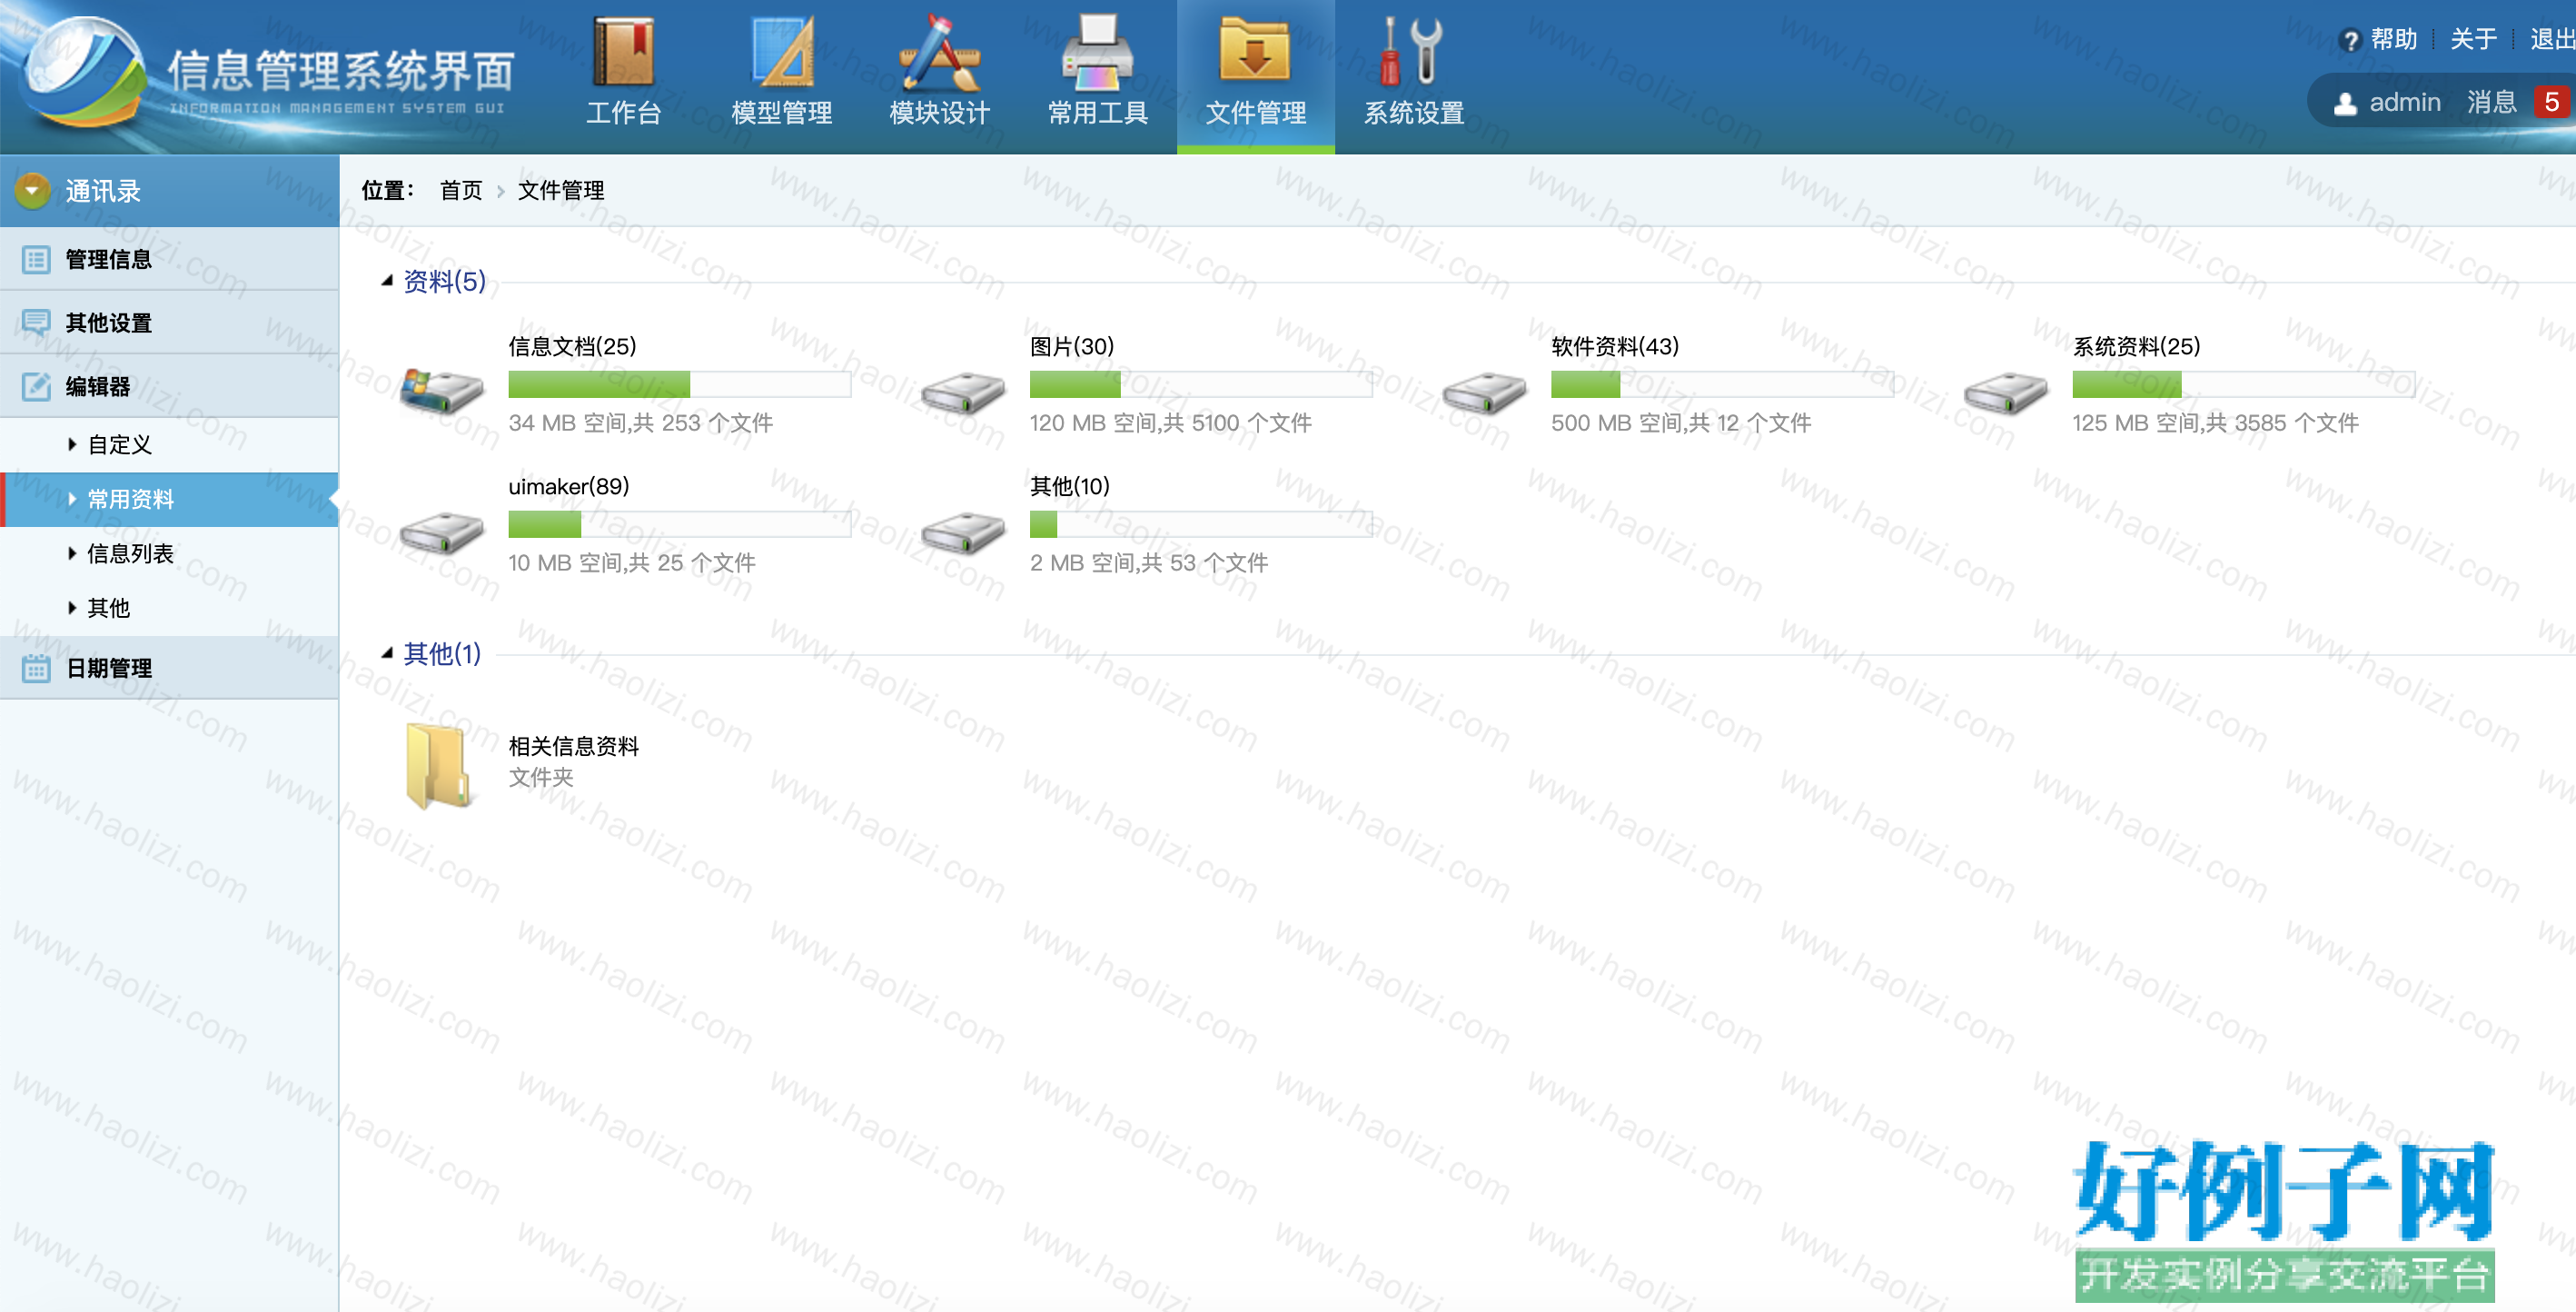The image size is (2576, 1312).
Task: Open the 其他设置 sidebar section
Action: click(169, 323)
